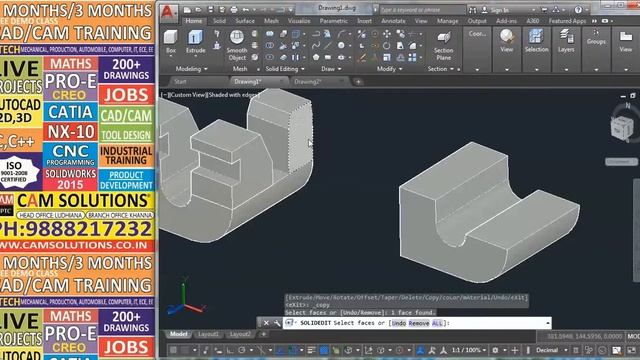
Task: Switch to the Surface ribbon tab
Action: point(245,21)
